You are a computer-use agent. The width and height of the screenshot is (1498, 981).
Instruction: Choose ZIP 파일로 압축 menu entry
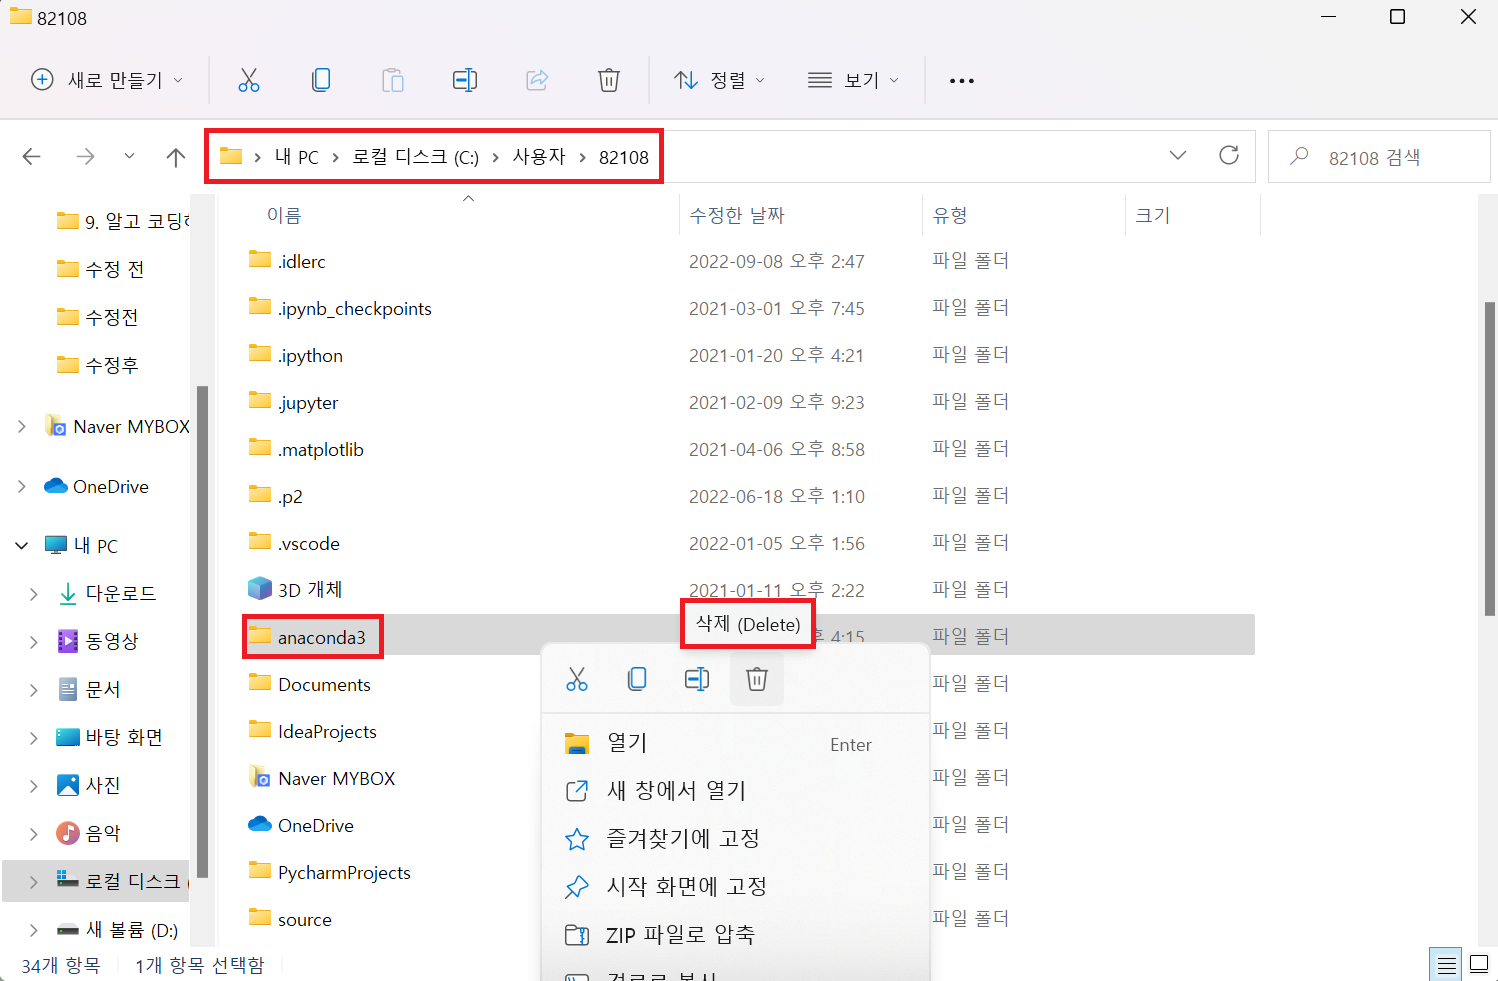click(x=735, y=935)
